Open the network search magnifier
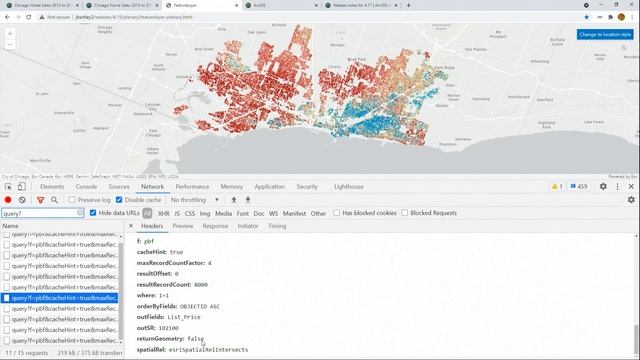Image resolution: width=640 pixels, height=360 pixels. 54,200
